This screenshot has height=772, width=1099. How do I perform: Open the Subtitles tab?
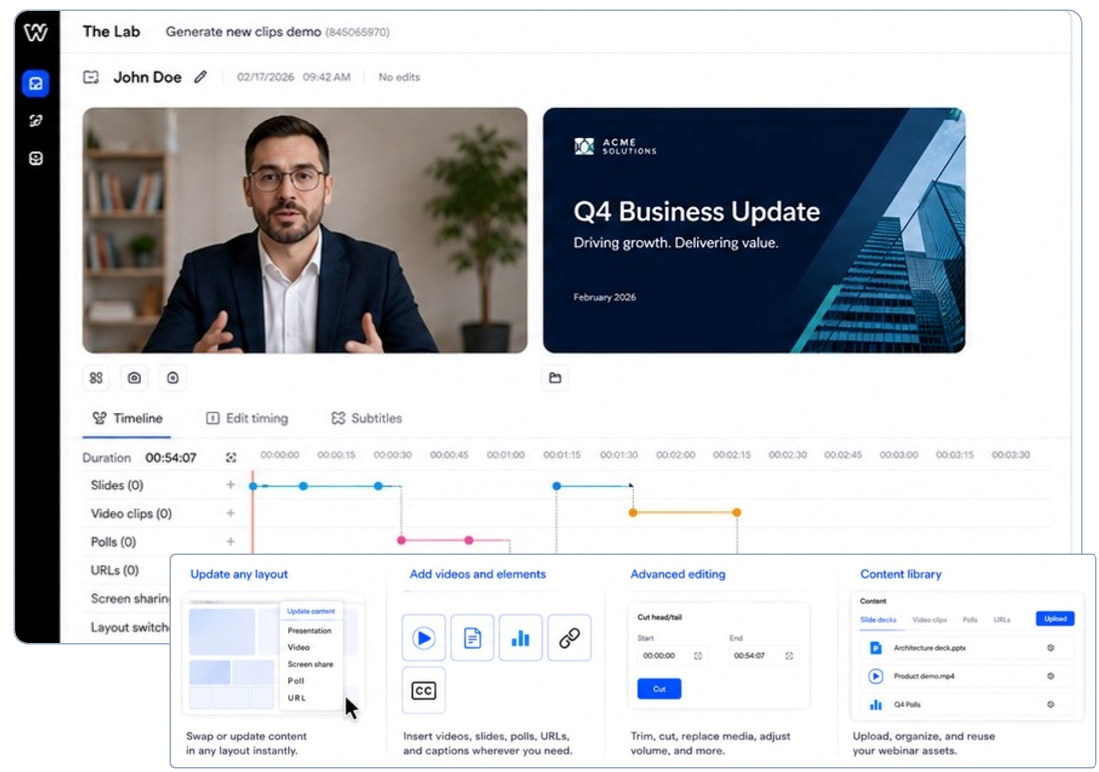pyautogui.click(x=367, y=419)
